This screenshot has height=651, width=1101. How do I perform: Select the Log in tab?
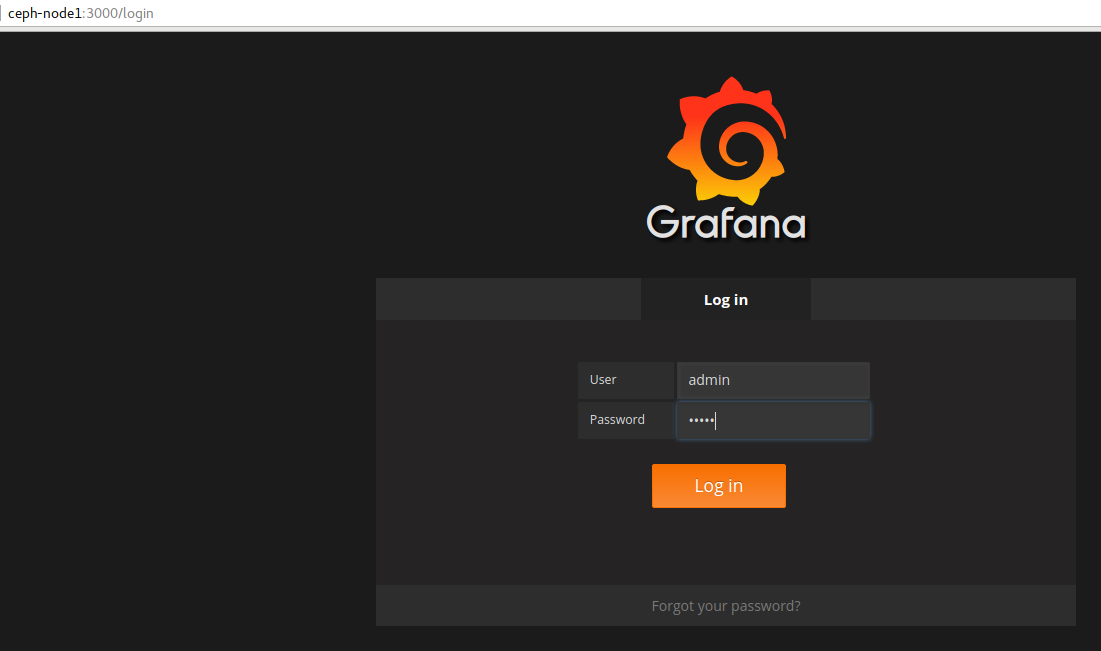click(x=725, y=300)
